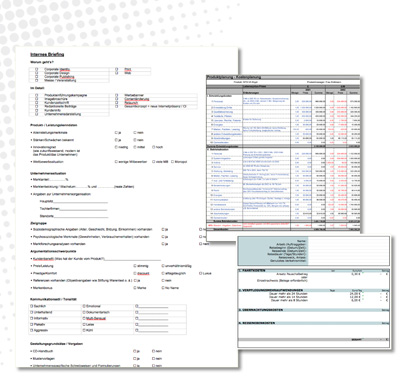Viewport: 400px width, 376px height.
Task: Click the Fahrtkosten section header
Action: point(314,270)
